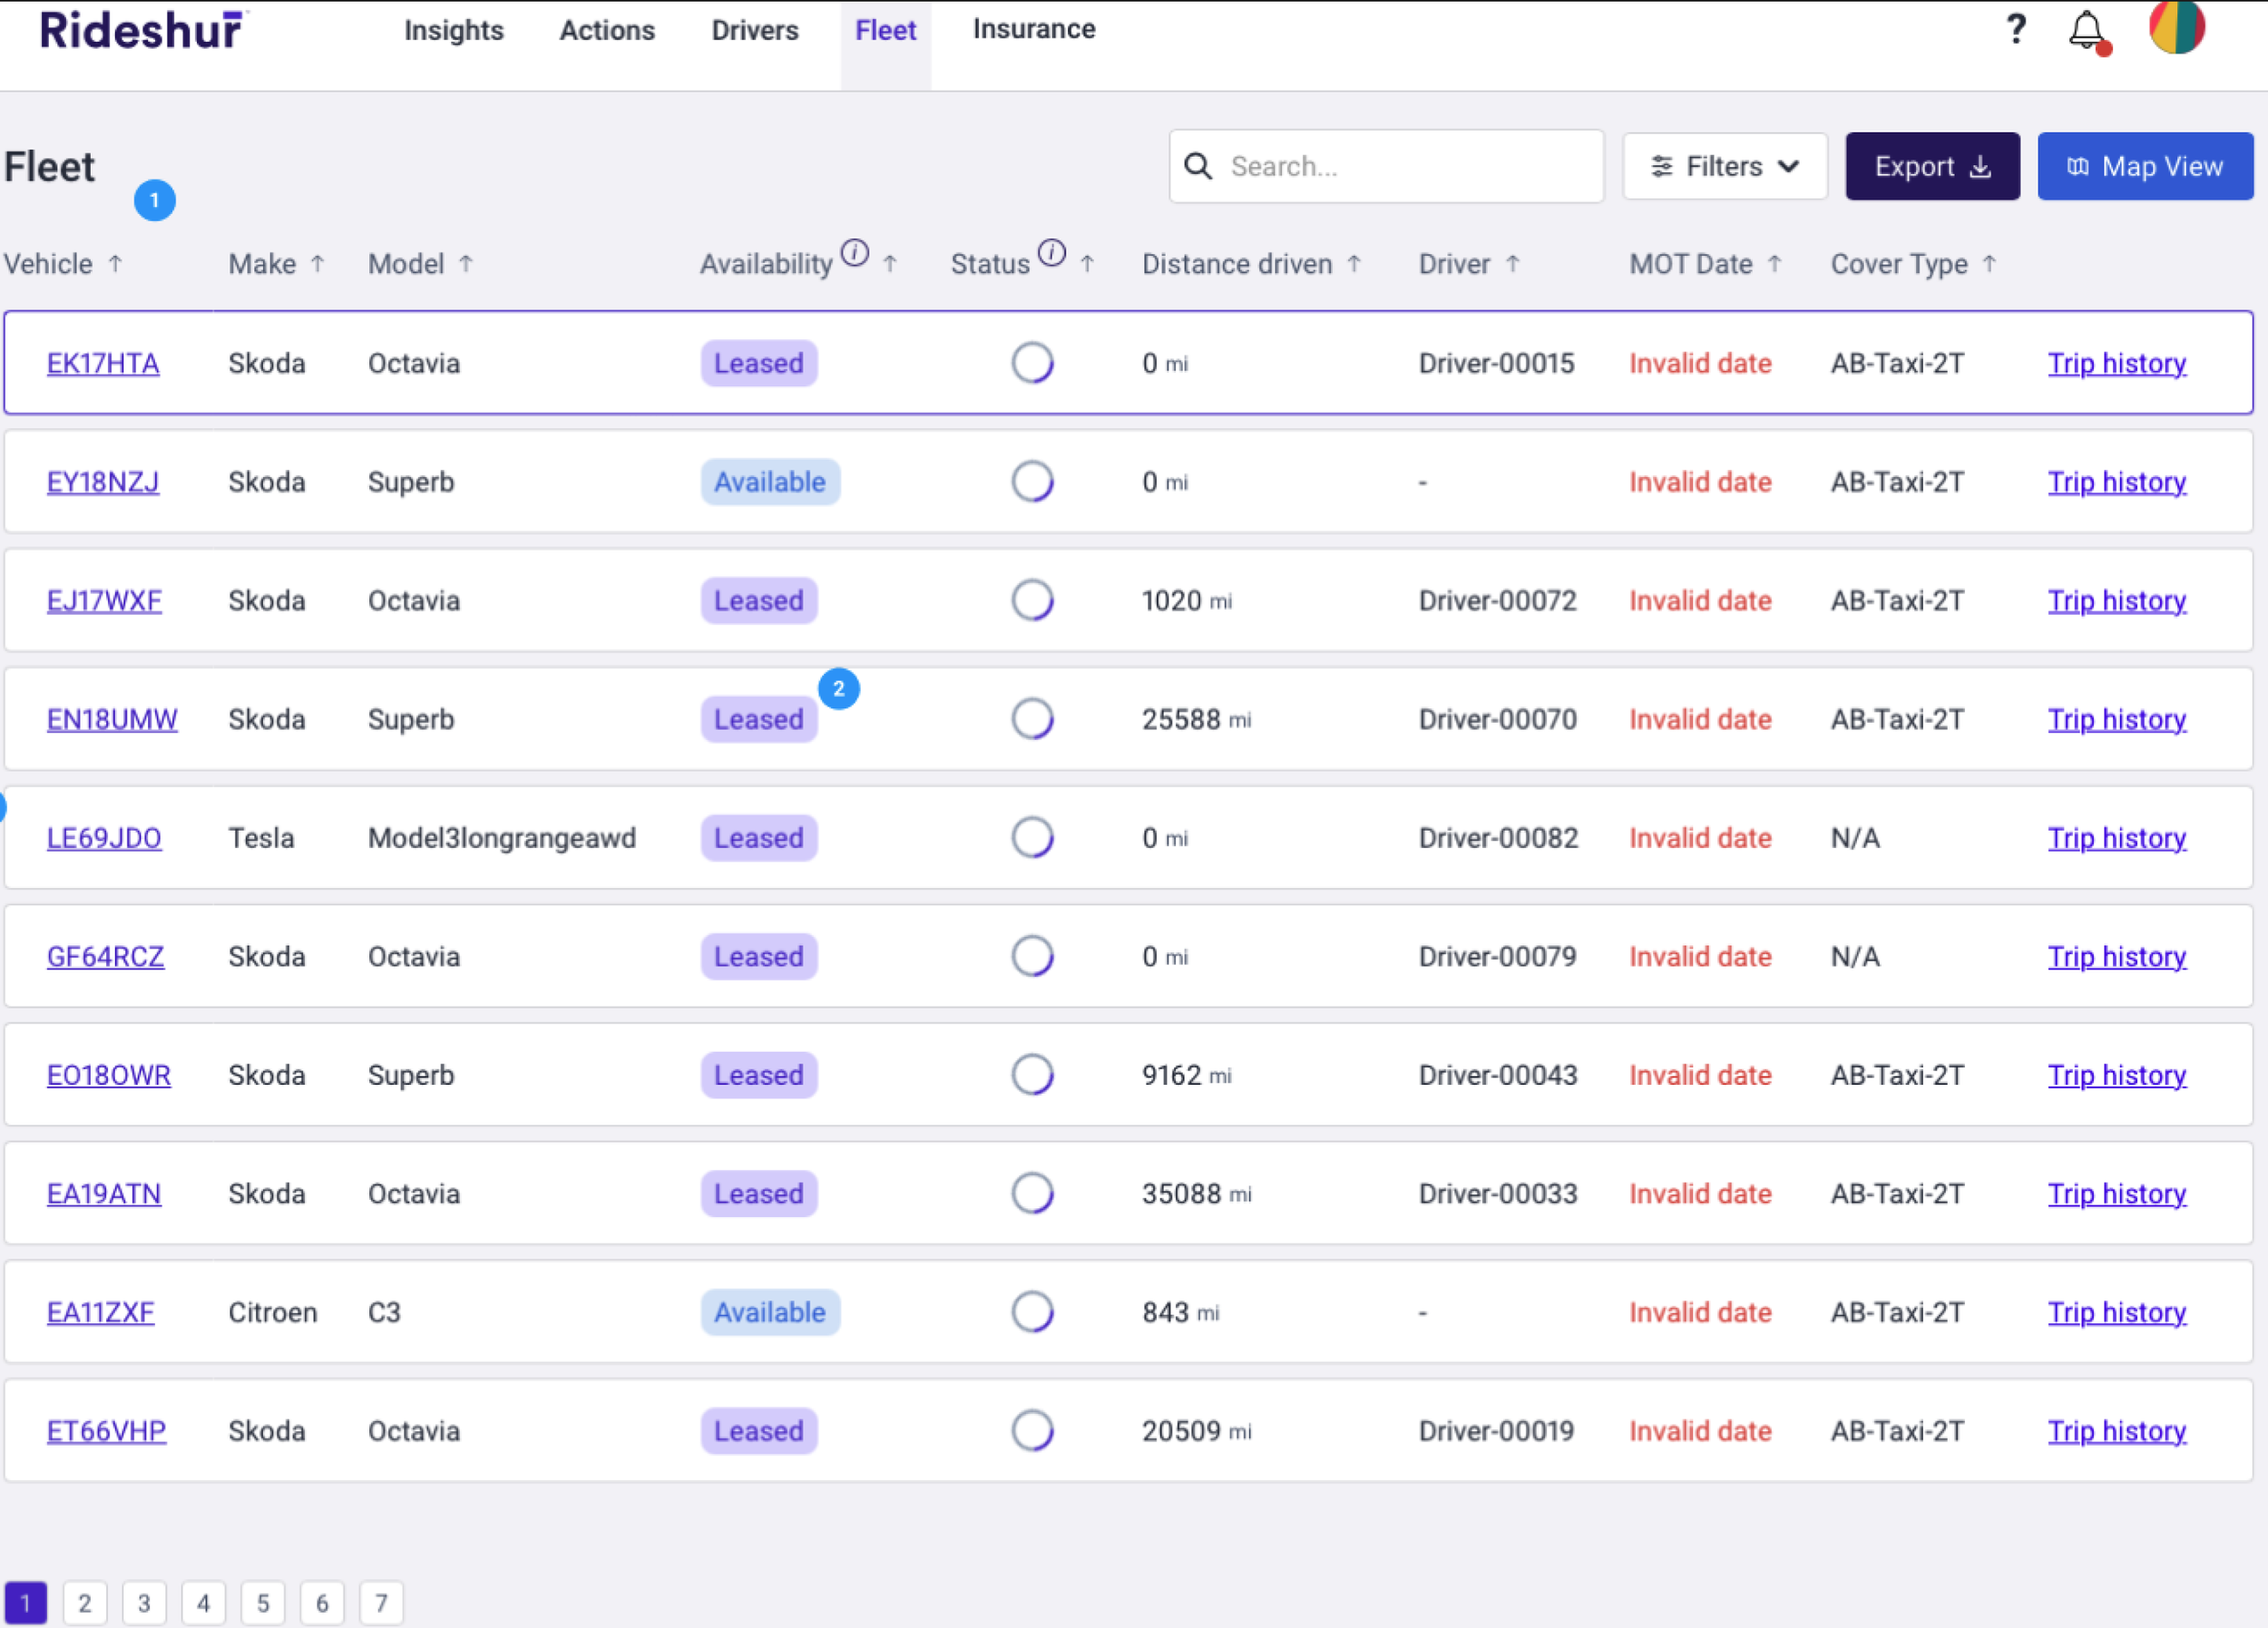
Task: Toggle status circle for EK17HTA row
Action: point(1032,363)
